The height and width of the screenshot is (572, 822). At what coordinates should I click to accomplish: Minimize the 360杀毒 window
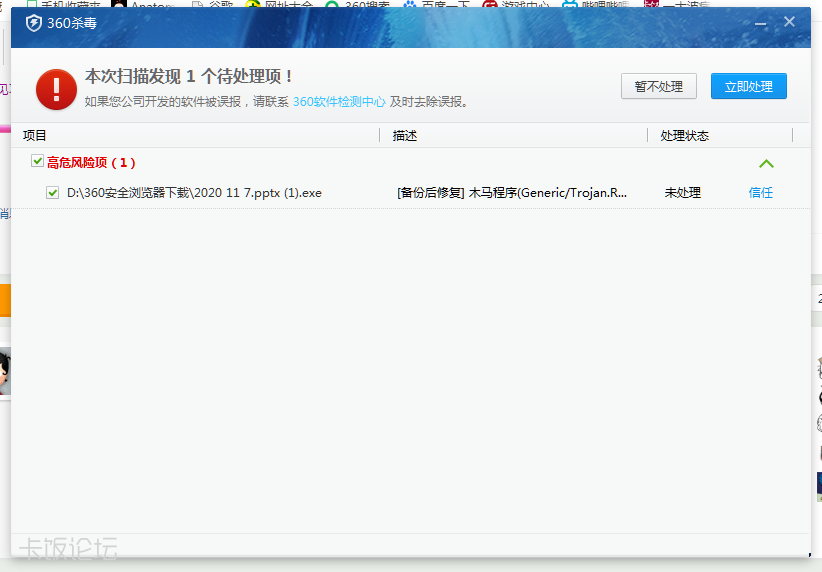pyautogui.click(x=761, y=24)
